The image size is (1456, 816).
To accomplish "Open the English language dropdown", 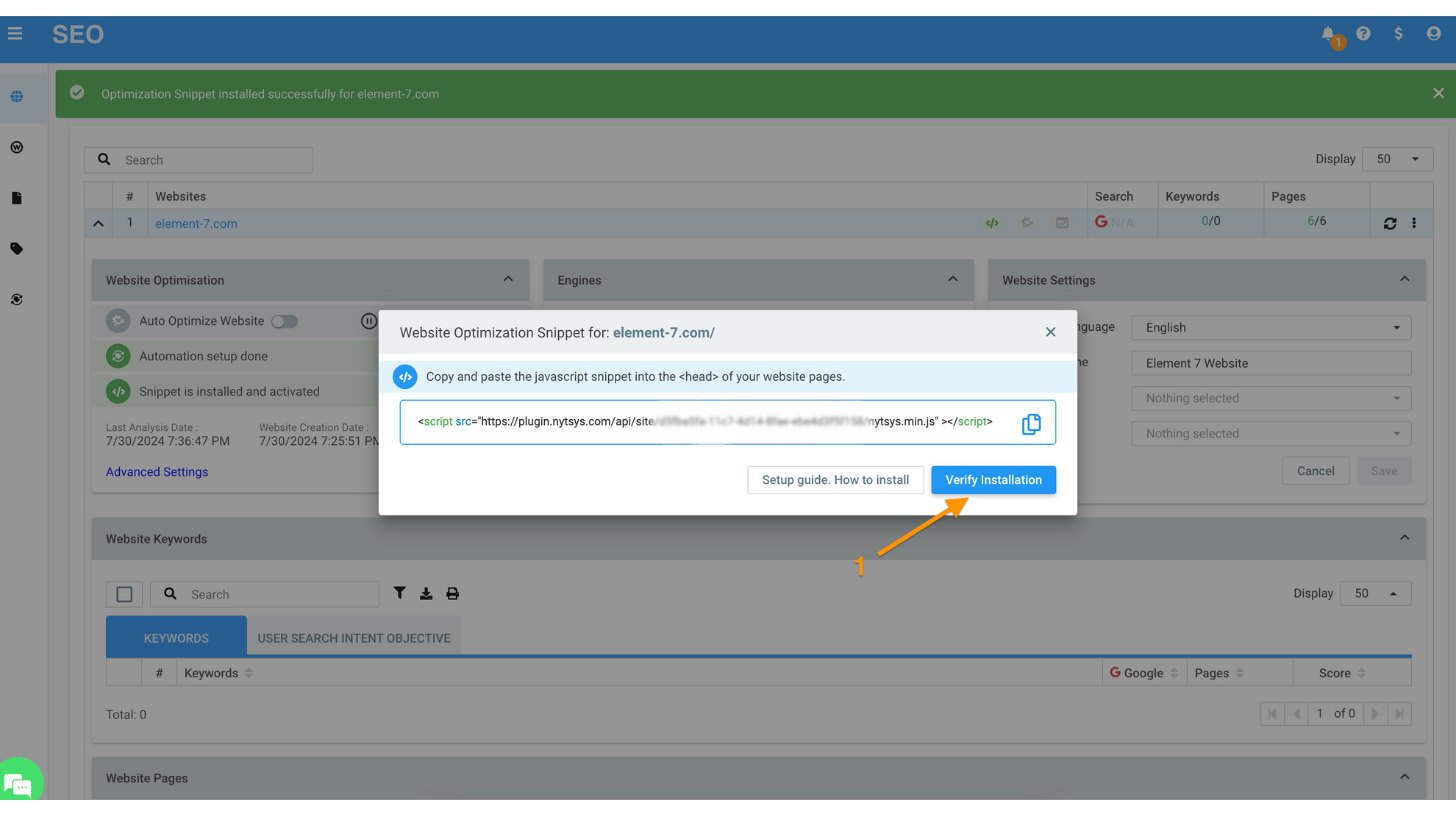I will (x=1270, y=327).
